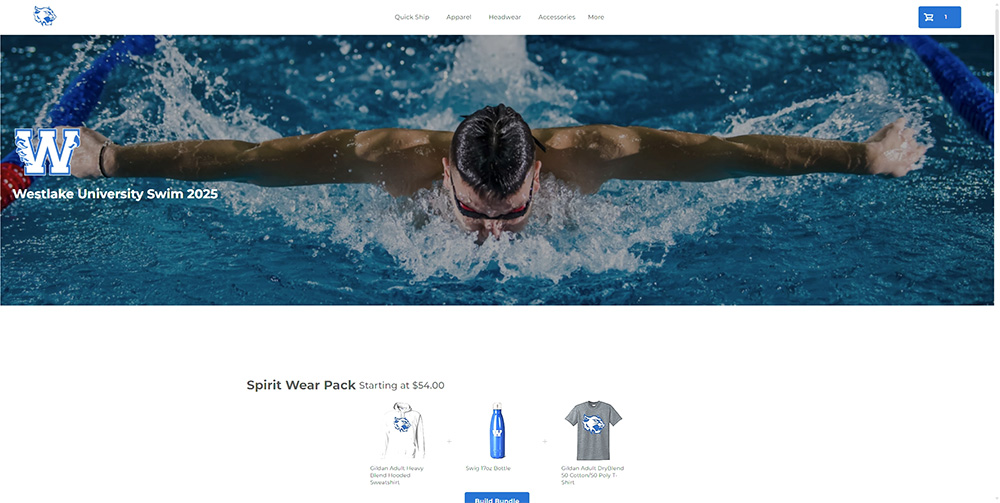Open Gildan Adult Heavy Blend Hooded Sweatshirt label
The width and height of the screenshot is (1000, 503).
pos(397,476)
